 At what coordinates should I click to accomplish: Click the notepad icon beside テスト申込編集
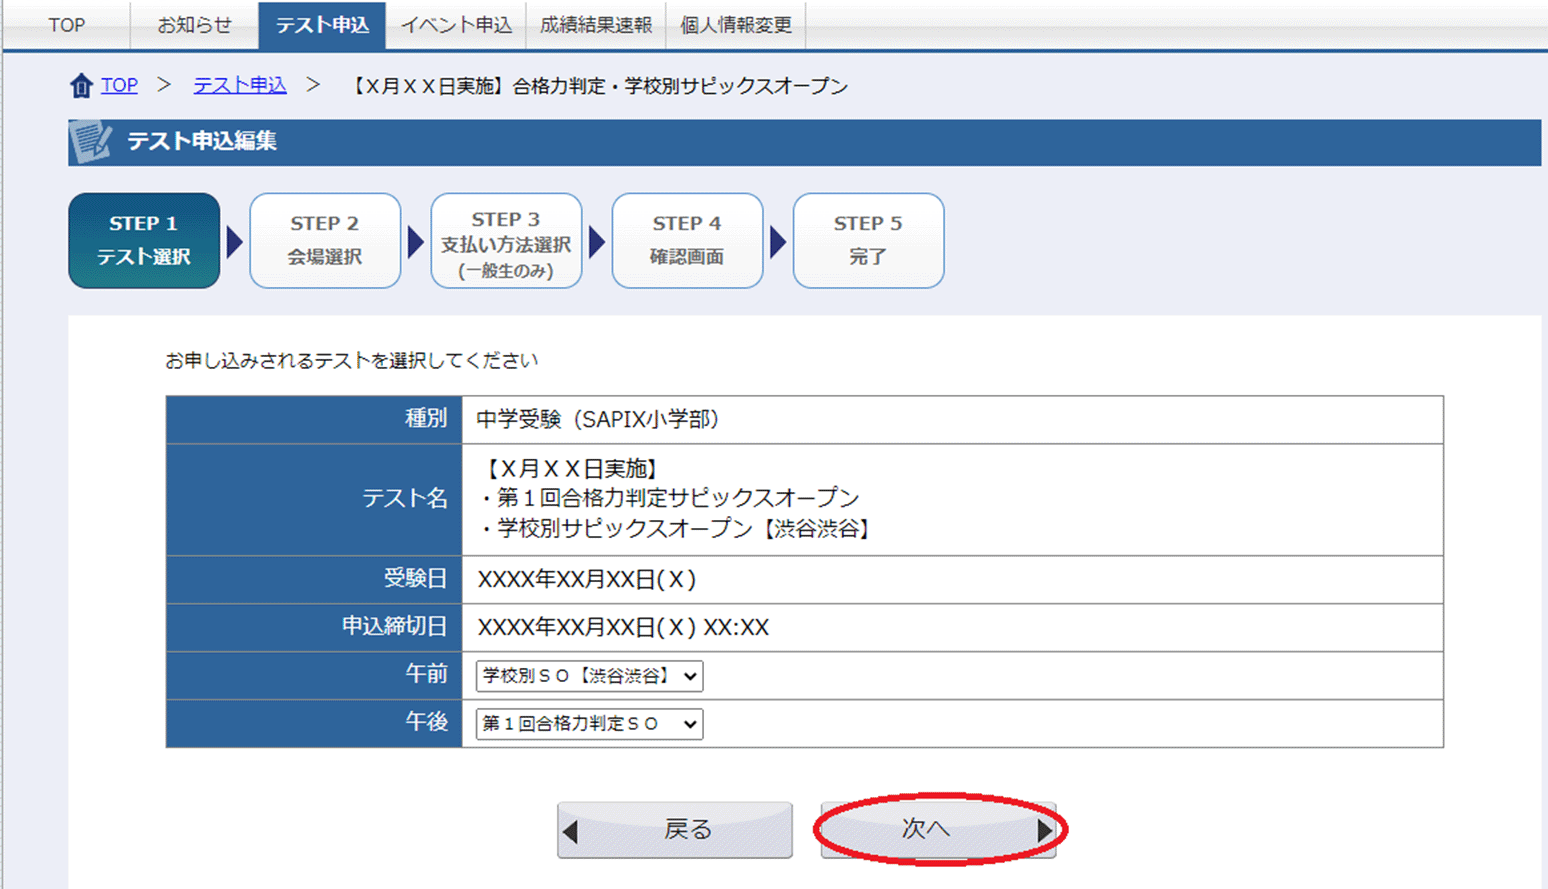click(x=91, y=142)
